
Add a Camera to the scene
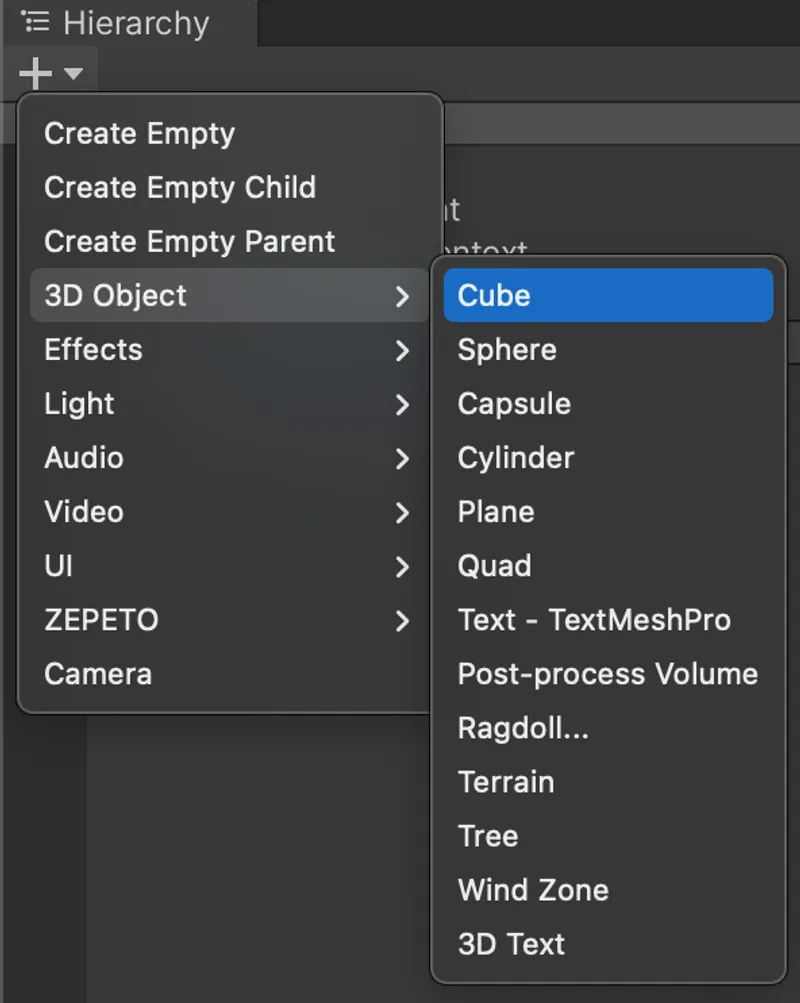[x=97, y=674]
